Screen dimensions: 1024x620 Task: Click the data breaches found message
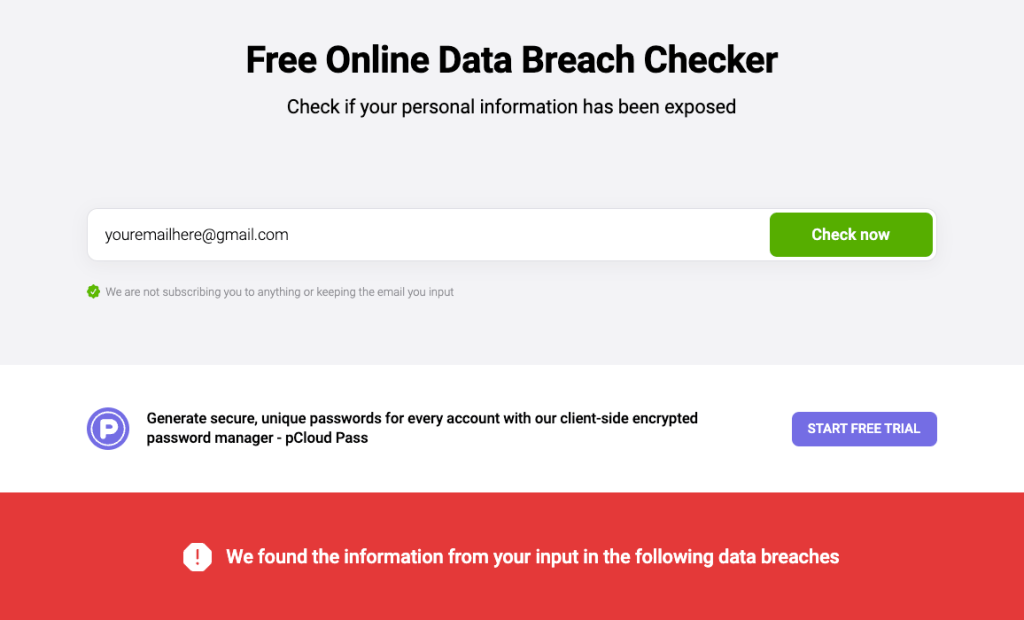click(x=532, y=557)
